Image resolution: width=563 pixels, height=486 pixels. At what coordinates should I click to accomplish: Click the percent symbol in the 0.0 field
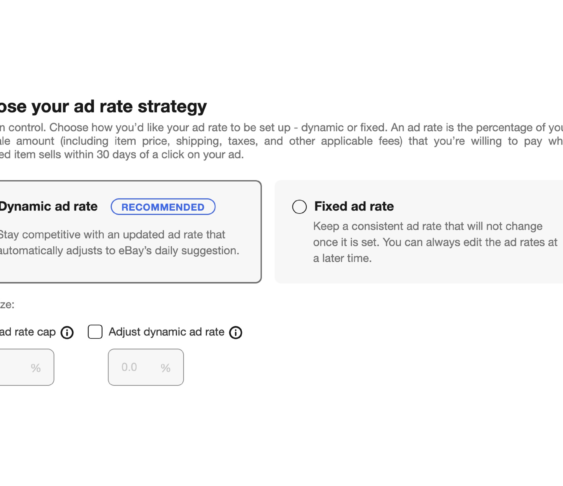pos(166,368)
